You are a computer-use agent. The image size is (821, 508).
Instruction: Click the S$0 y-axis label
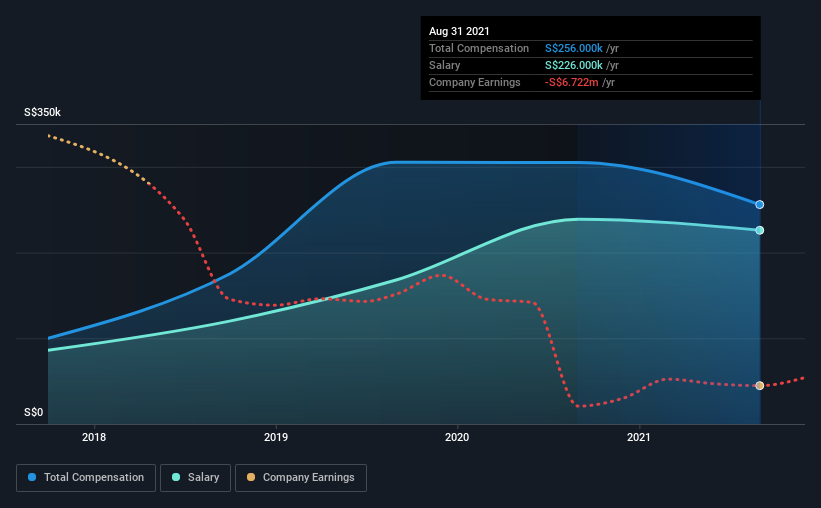(34, 412)
